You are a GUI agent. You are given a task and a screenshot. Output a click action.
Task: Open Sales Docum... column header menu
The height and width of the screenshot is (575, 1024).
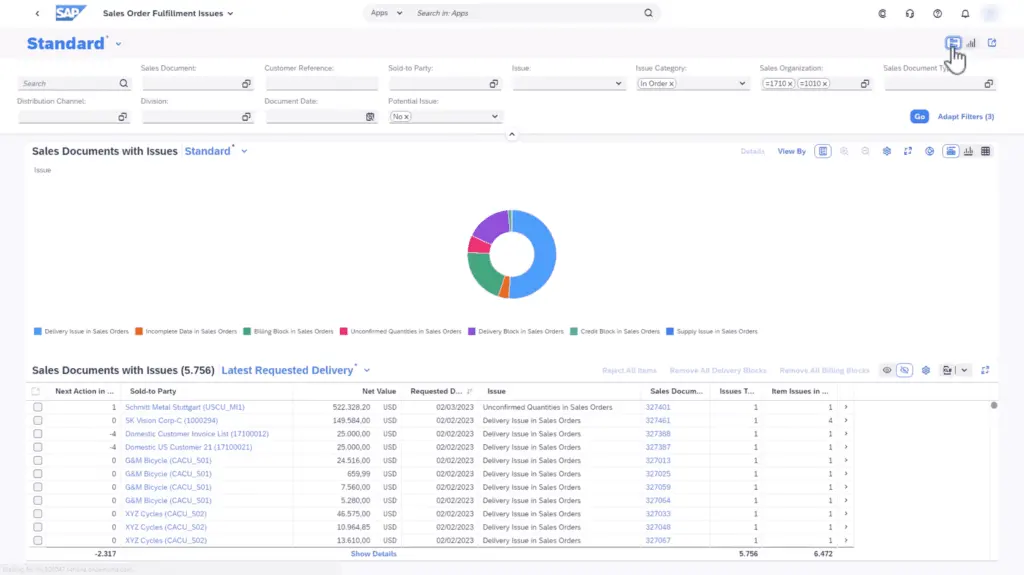pyautogui.click(x=676, y=391)
